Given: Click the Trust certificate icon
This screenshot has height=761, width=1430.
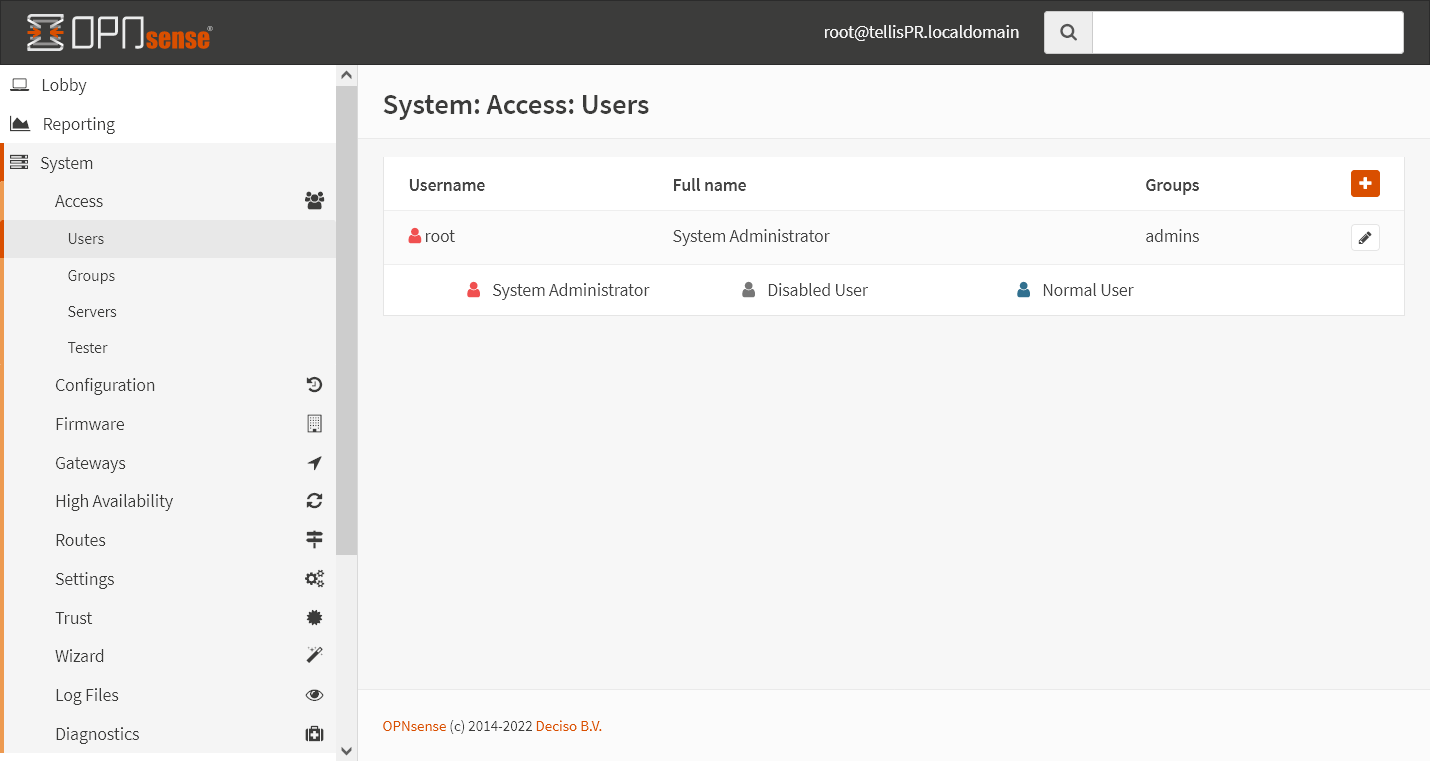Looking at the screenshot, I should [x=314, y=617].
